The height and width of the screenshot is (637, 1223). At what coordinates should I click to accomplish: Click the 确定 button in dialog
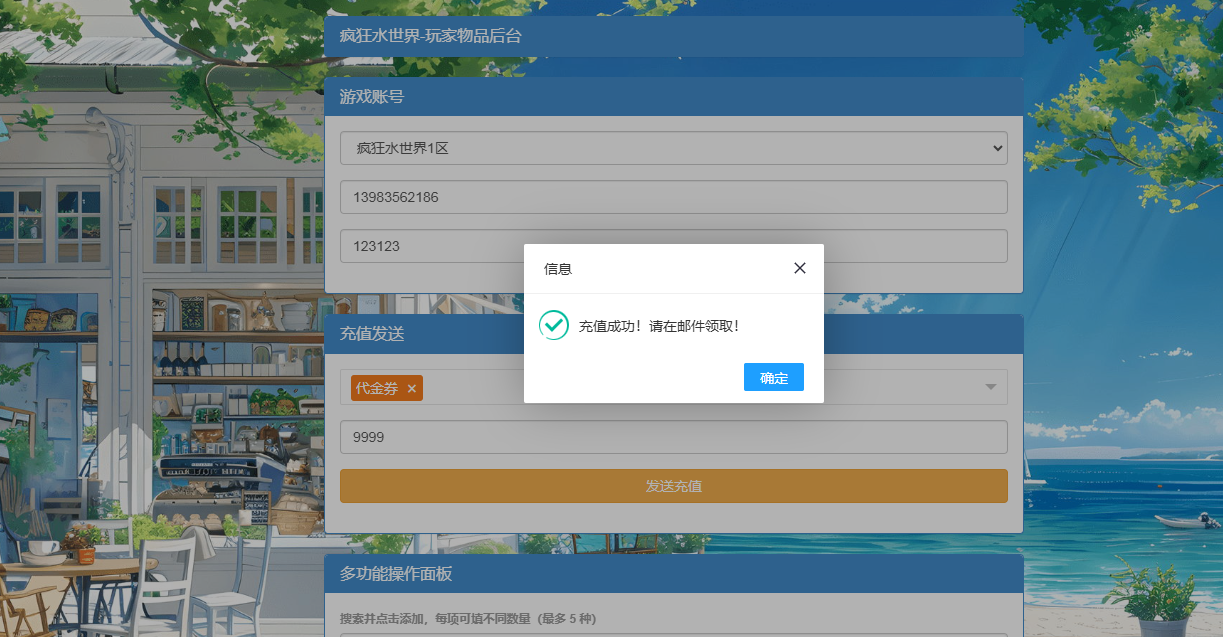(774, 377)
